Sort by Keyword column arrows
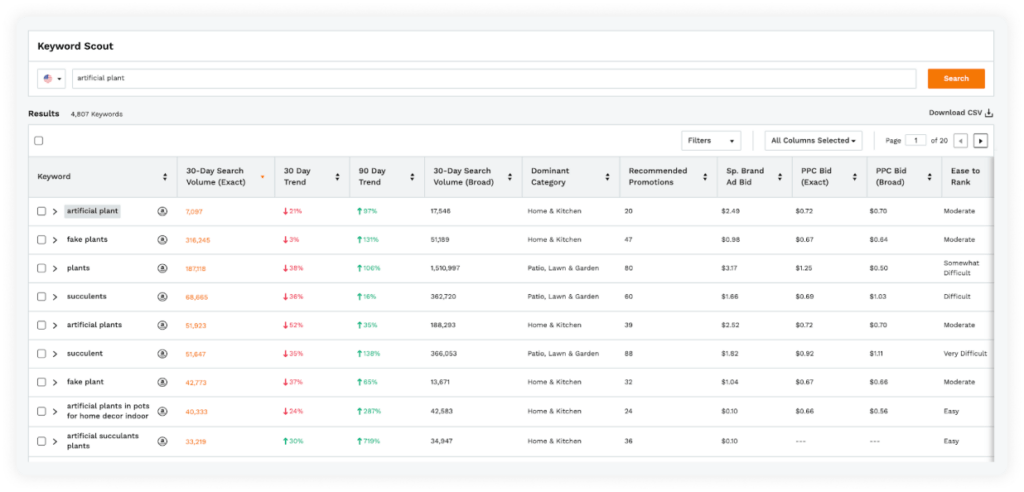Image resolution: width=1024 pixels, height=492 pixels. [165, 176]
